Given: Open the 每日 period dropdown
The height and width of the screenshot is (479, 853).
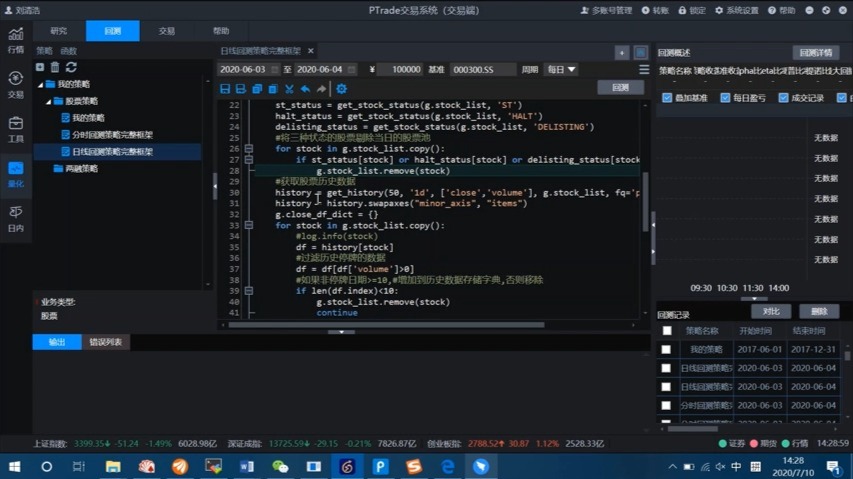Looking at the screenshot, I should coord(561,70).
